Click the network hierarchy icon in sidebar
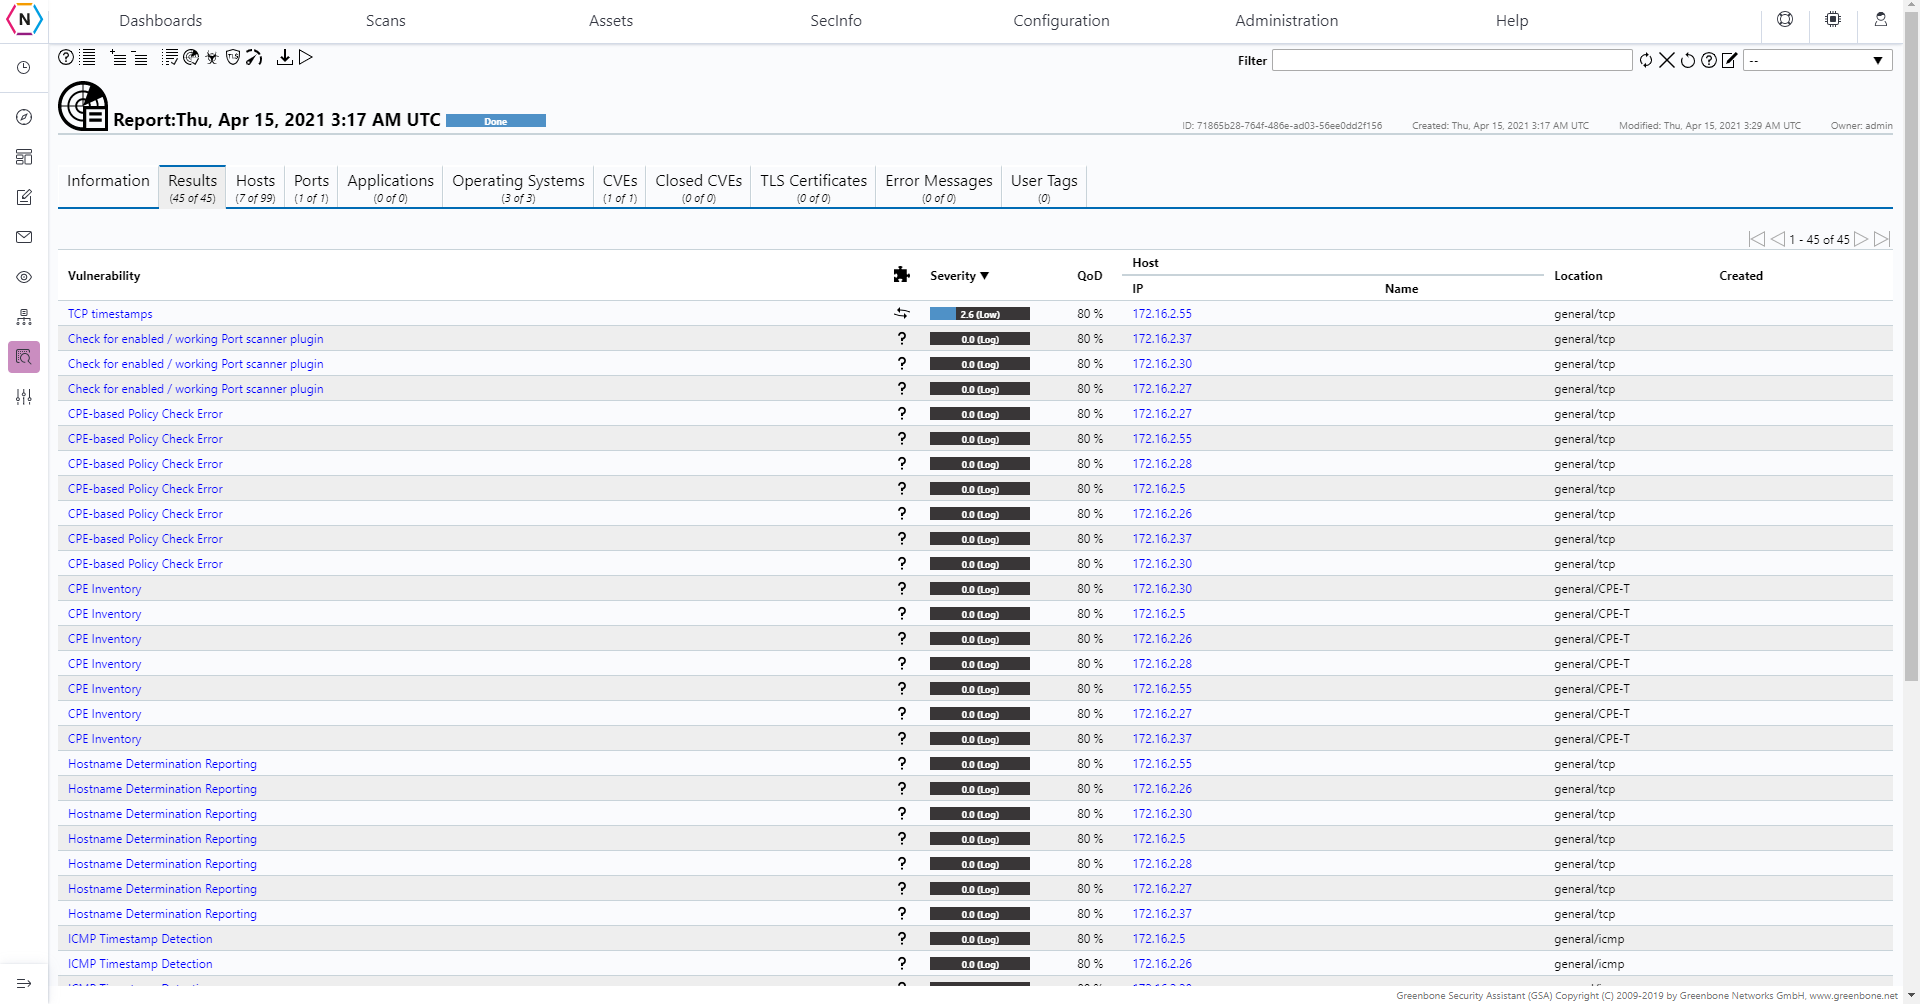The width and height of the screenshot is (1920, 1004). [x=24, y=317]
